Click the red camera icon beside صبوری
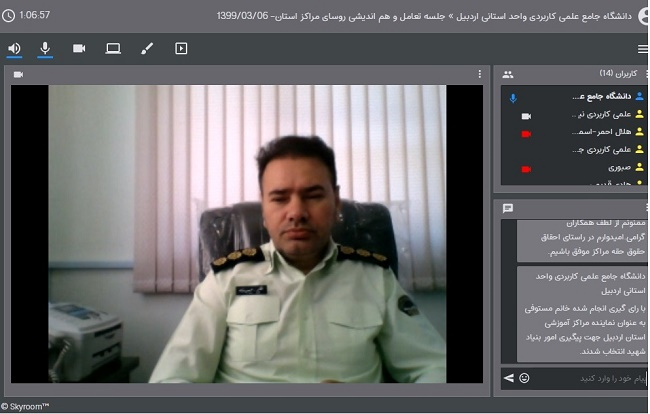The image size is (650, 414). pyautogui.click(x=526, y=168)
